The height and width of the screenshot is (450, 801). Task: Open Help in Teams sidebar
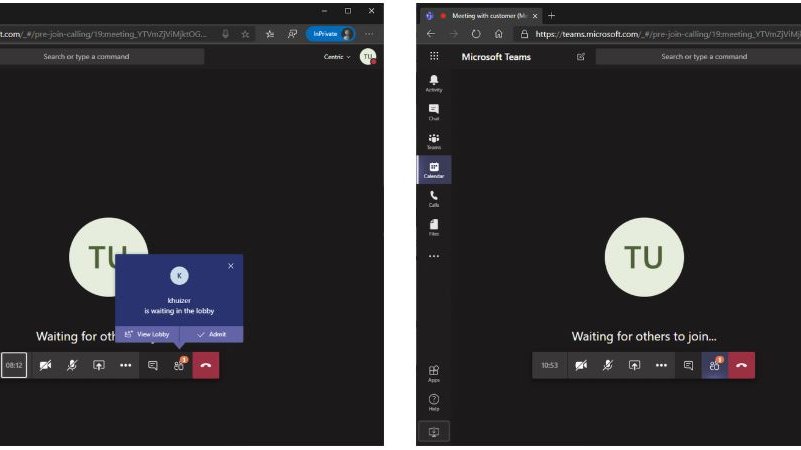click(434, 402)
